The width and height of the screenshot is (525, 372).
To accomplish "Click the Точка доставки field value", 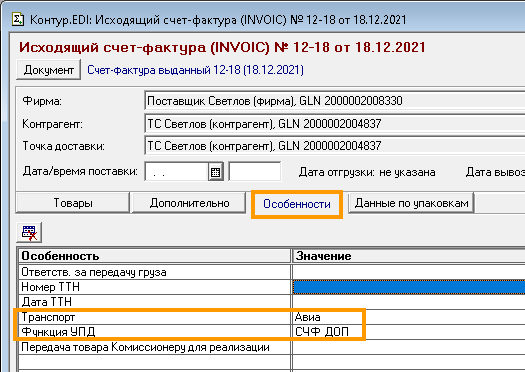I will coord(335,146).
